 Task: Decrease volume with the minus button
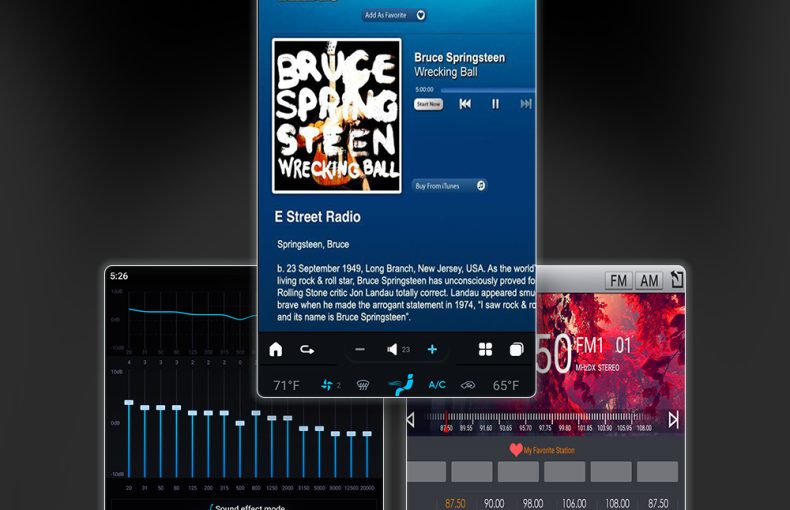pyautogui.click(x=360, y=349)
